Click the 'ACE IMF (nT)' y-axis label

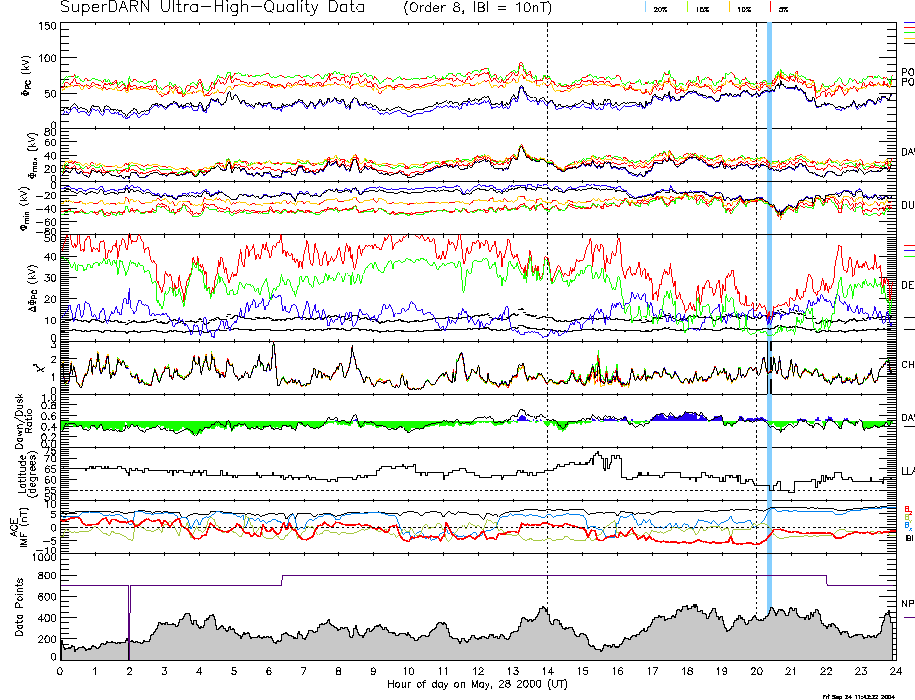[19, 527]
